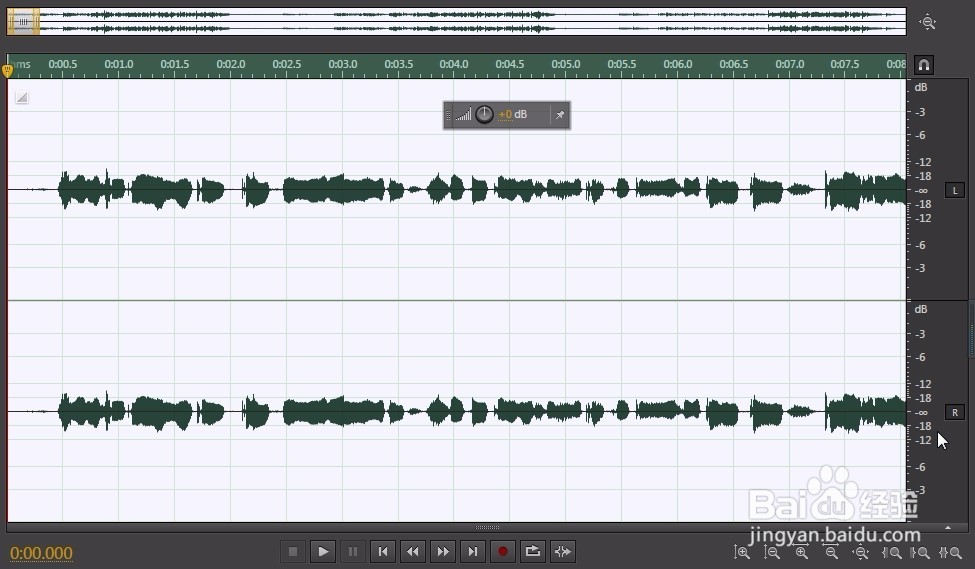This screenshot has width=975, height=569.
Task: Click the Rewind button
Action: [413, 552]
